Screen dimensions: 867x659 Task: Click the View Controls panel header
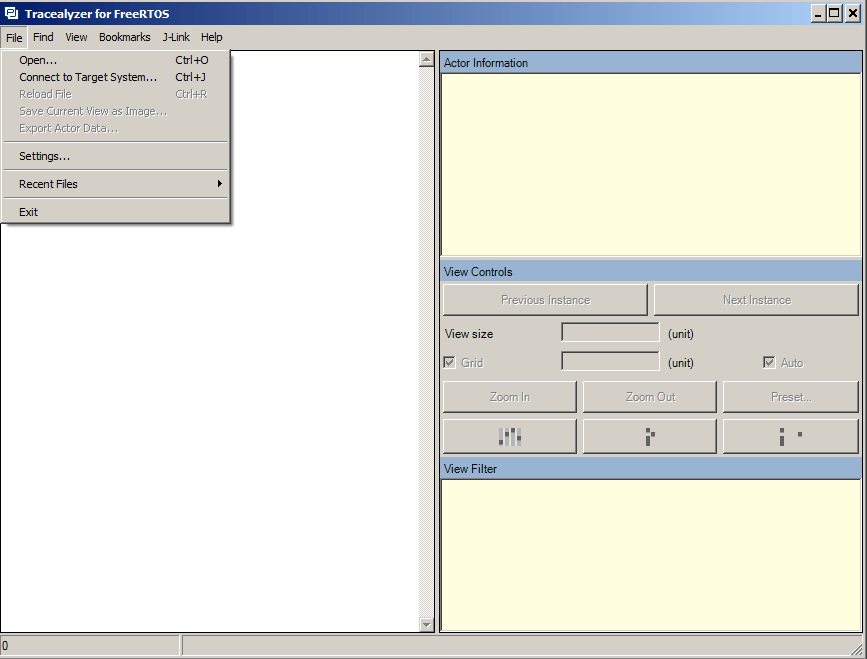click(651, 272)
